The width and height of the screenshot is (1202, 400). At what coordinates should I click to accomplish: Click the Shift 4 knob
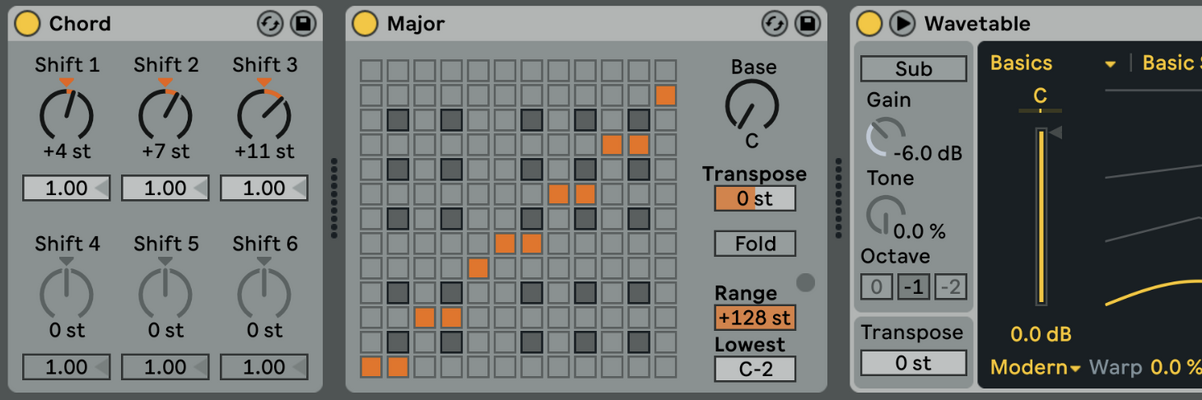(66, 291)
